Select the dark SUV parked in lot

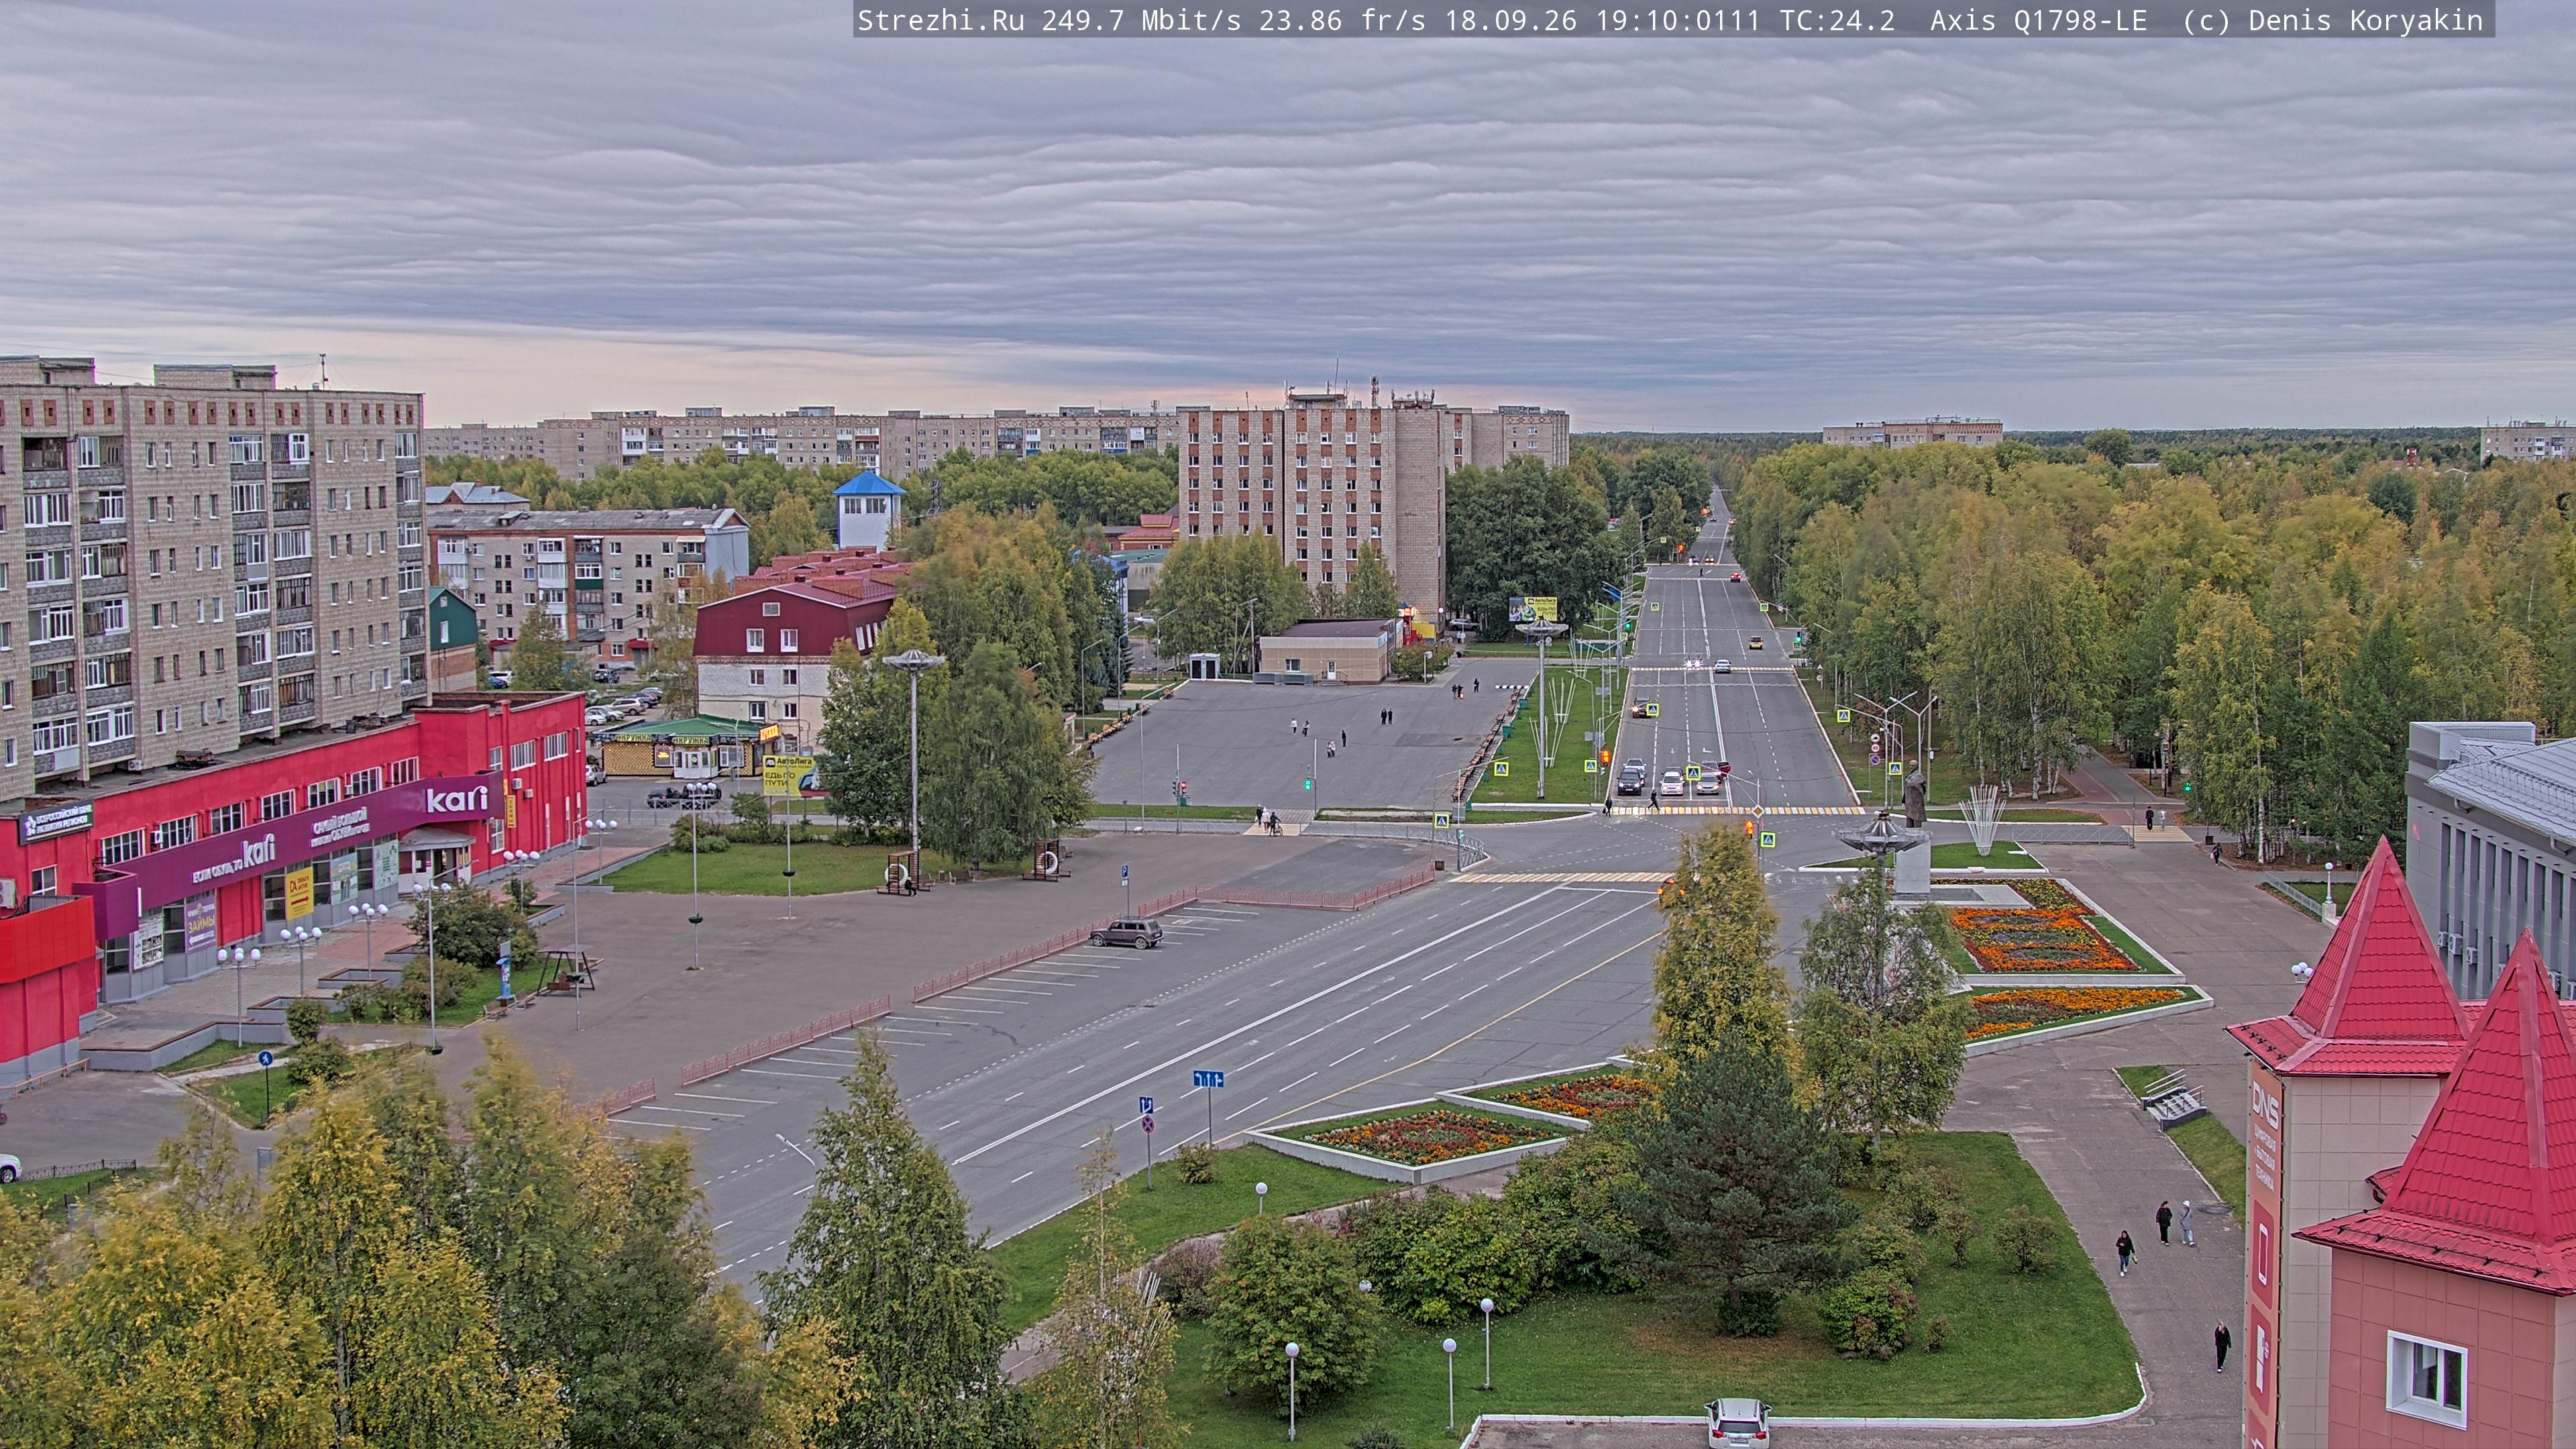(1126, 932)
